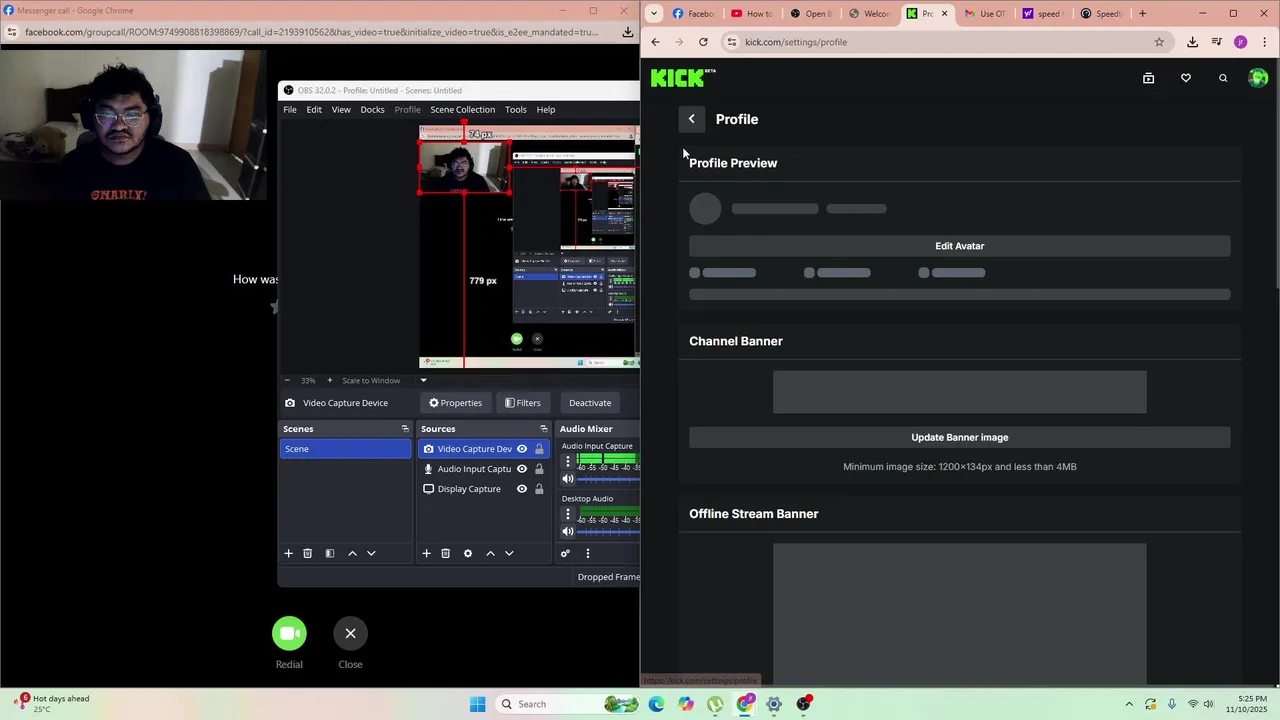Move selected source up
Image resolution: width=1280 pixels, height=720 pixels.
[x=490, y=553]
